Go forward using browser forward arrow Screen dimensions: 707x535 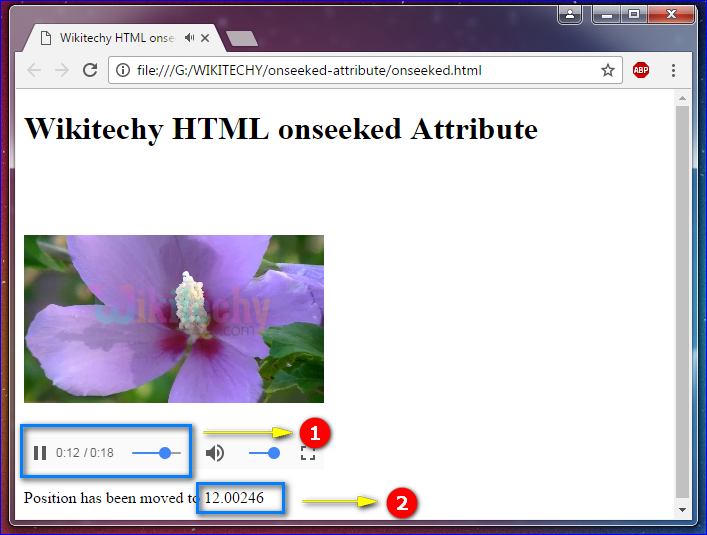(61, 70)
